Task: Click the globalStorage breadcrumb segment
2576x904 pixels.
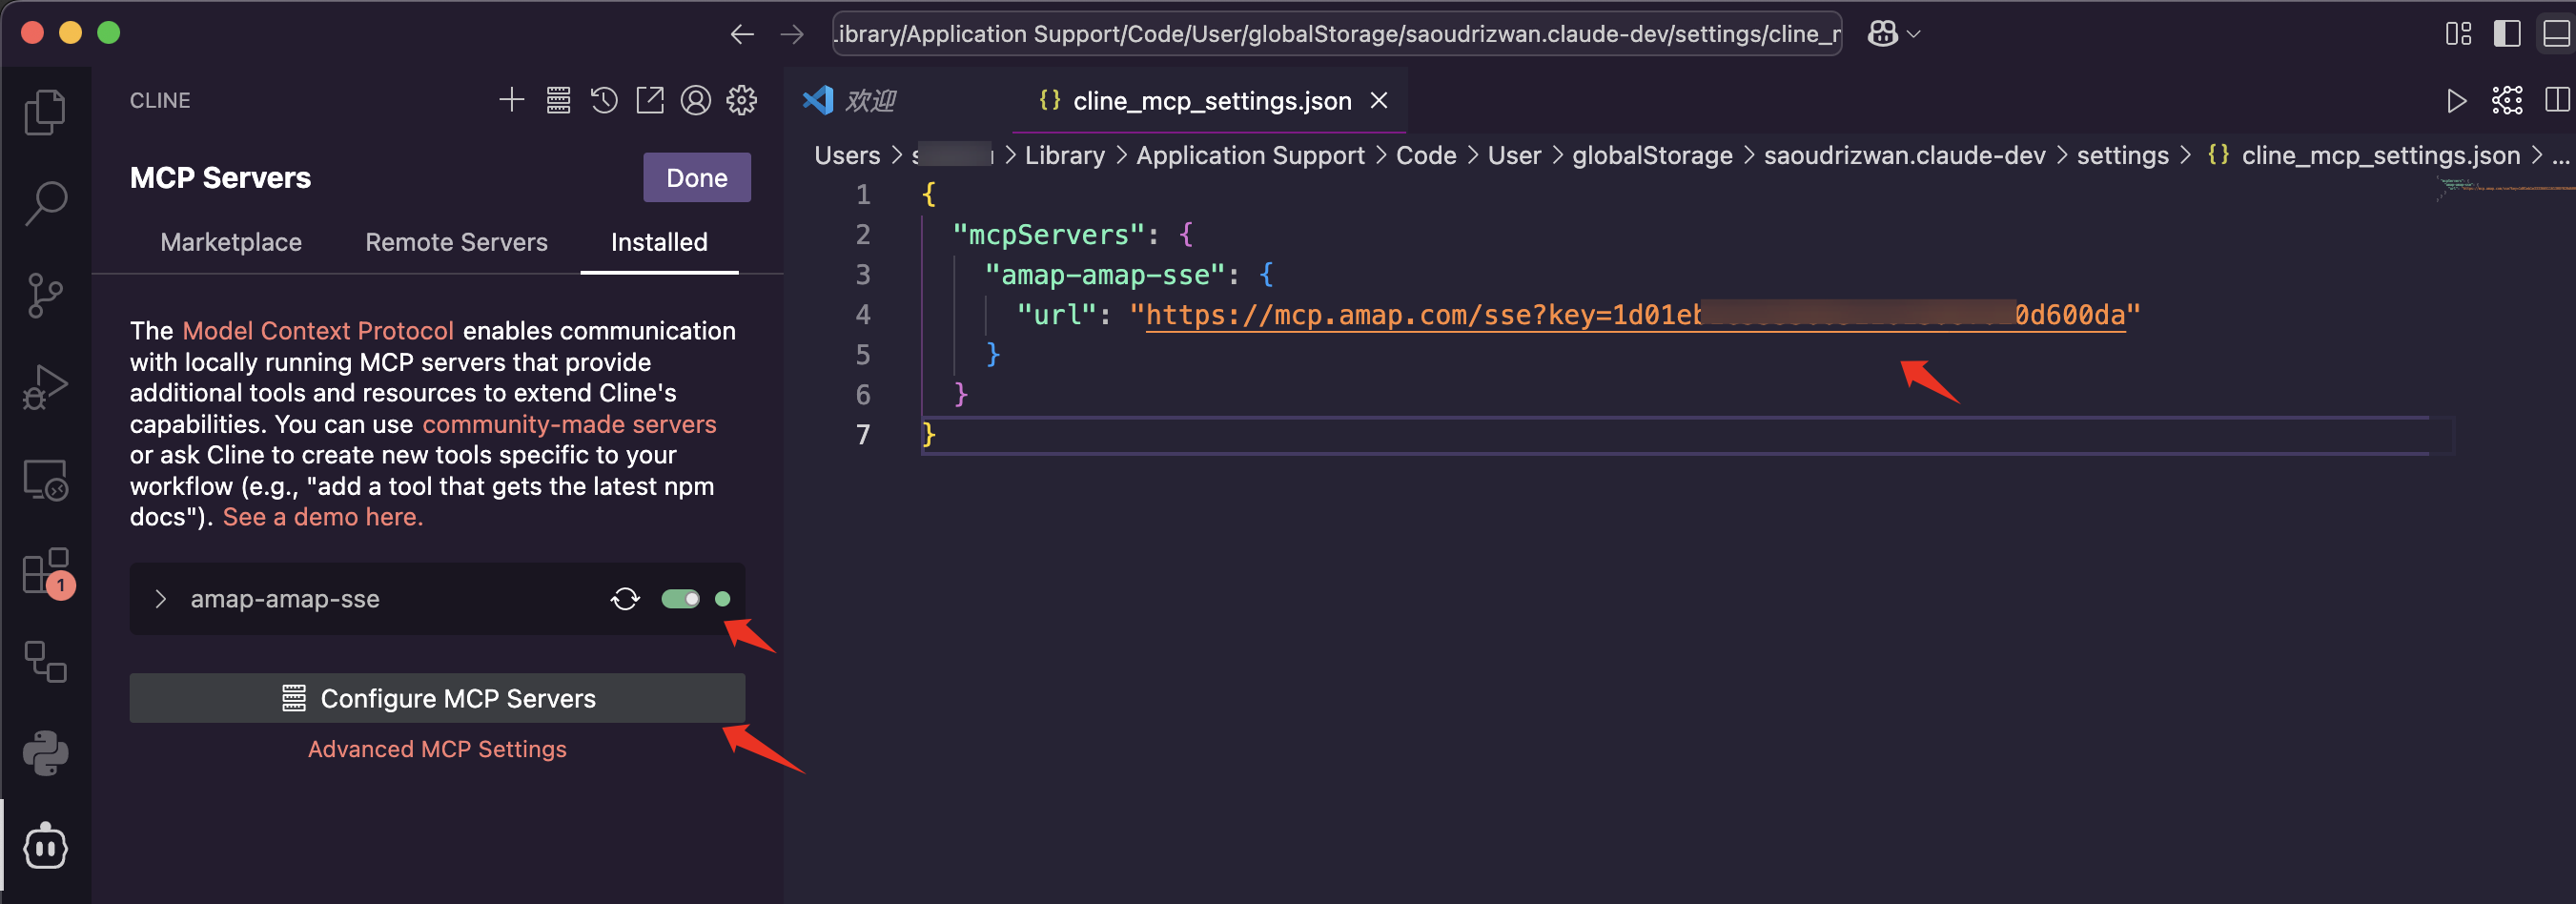Action: (x=1652, y=155)
